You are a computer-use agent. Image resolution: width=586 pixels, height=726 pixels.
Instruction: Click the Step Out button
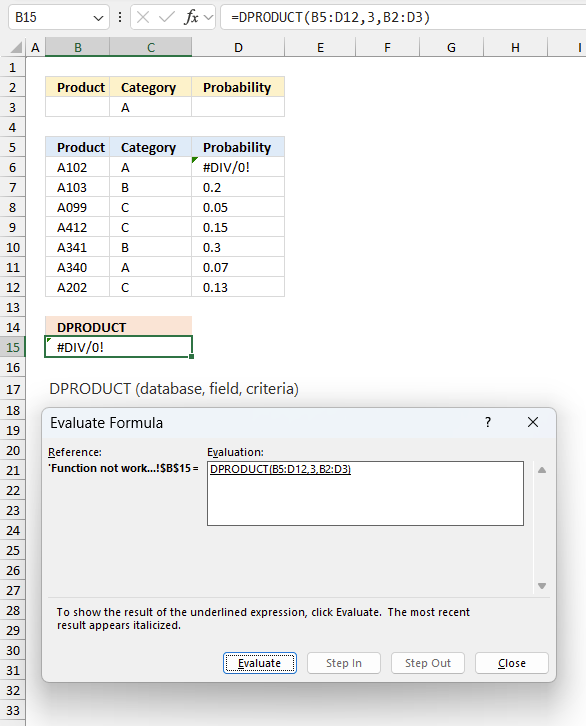(x=428, y=663)
